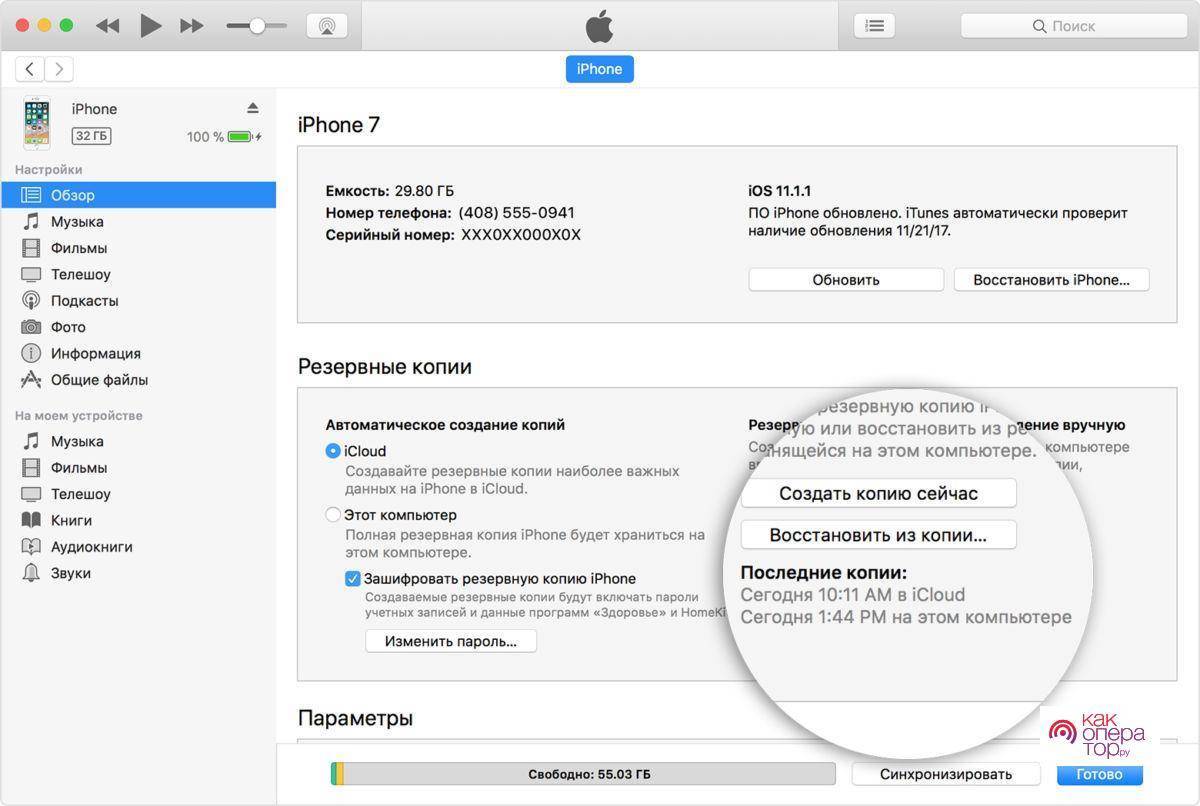Rewind to the previous track

coord(108,26)
